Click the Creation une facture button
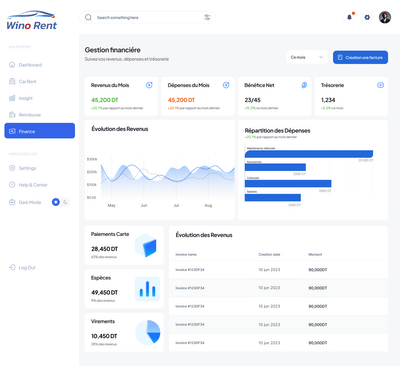This screenshot has height=366, width=400. coord(360,57)
